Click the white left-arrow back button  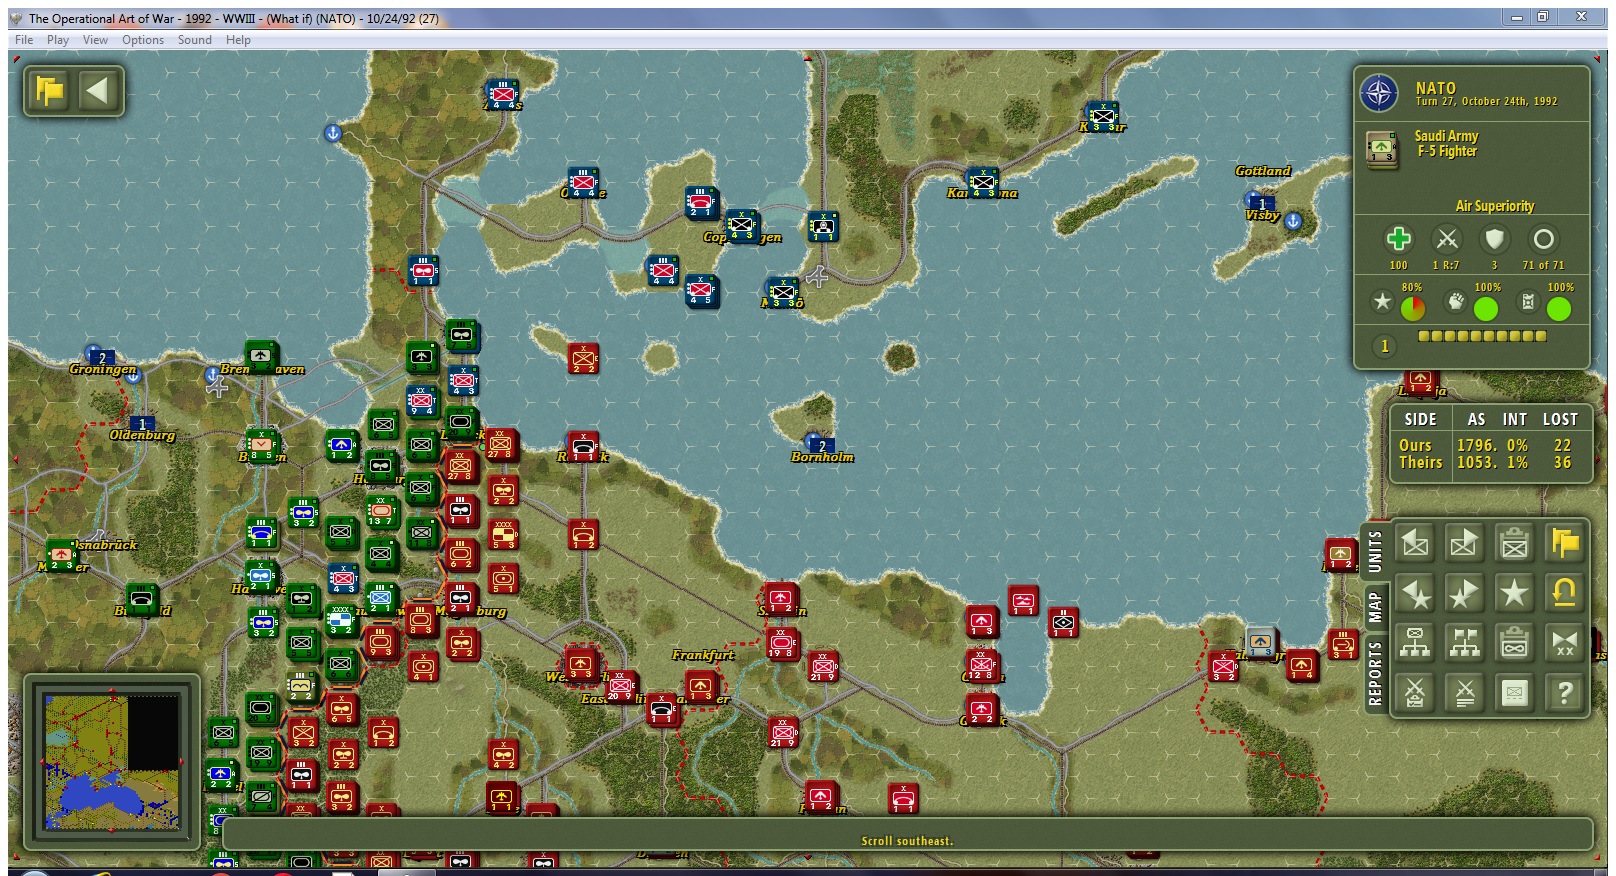click(x=98, y=91)
